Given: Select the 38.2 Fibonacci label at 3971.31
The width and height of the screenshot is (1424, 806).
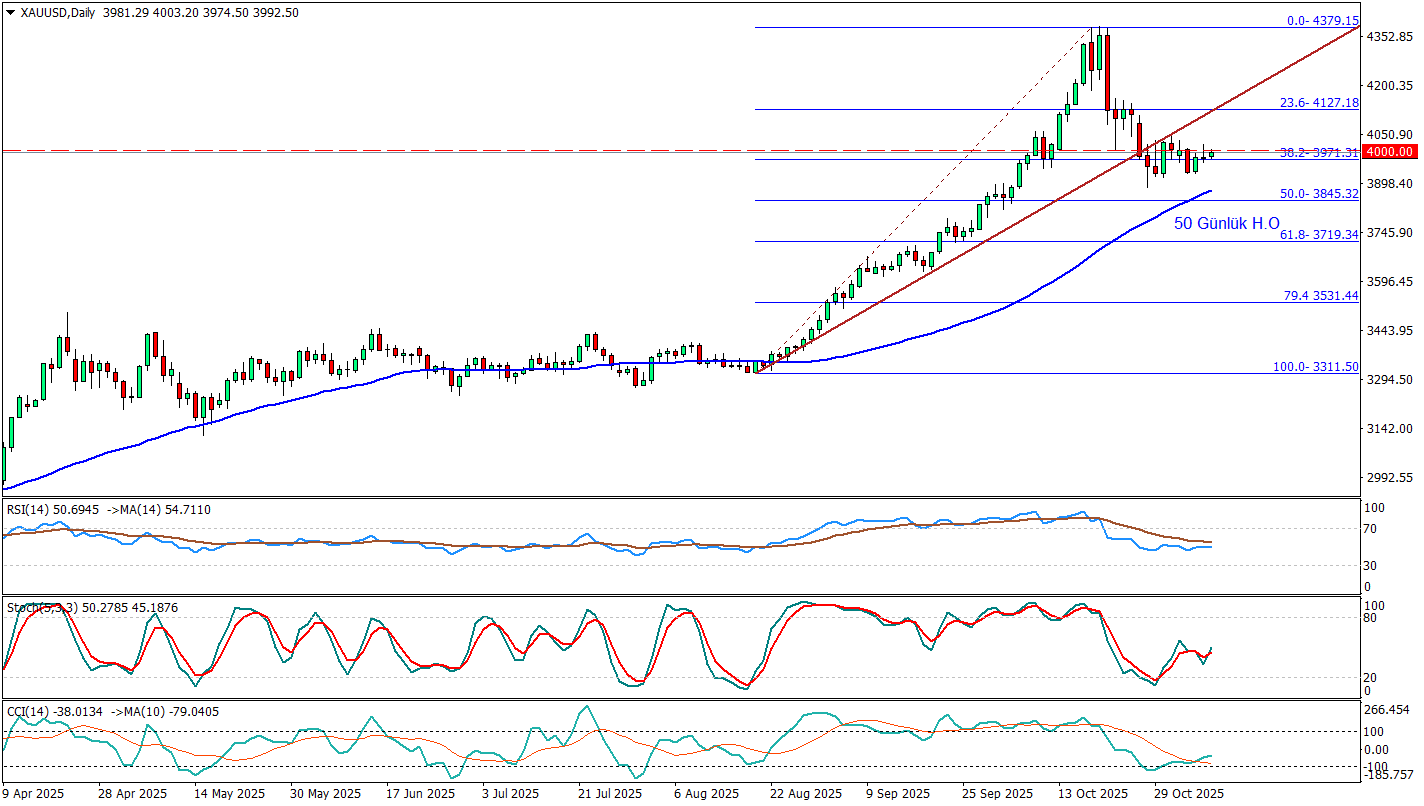Looking at the screenshot, I should [x=1320, y=152].
